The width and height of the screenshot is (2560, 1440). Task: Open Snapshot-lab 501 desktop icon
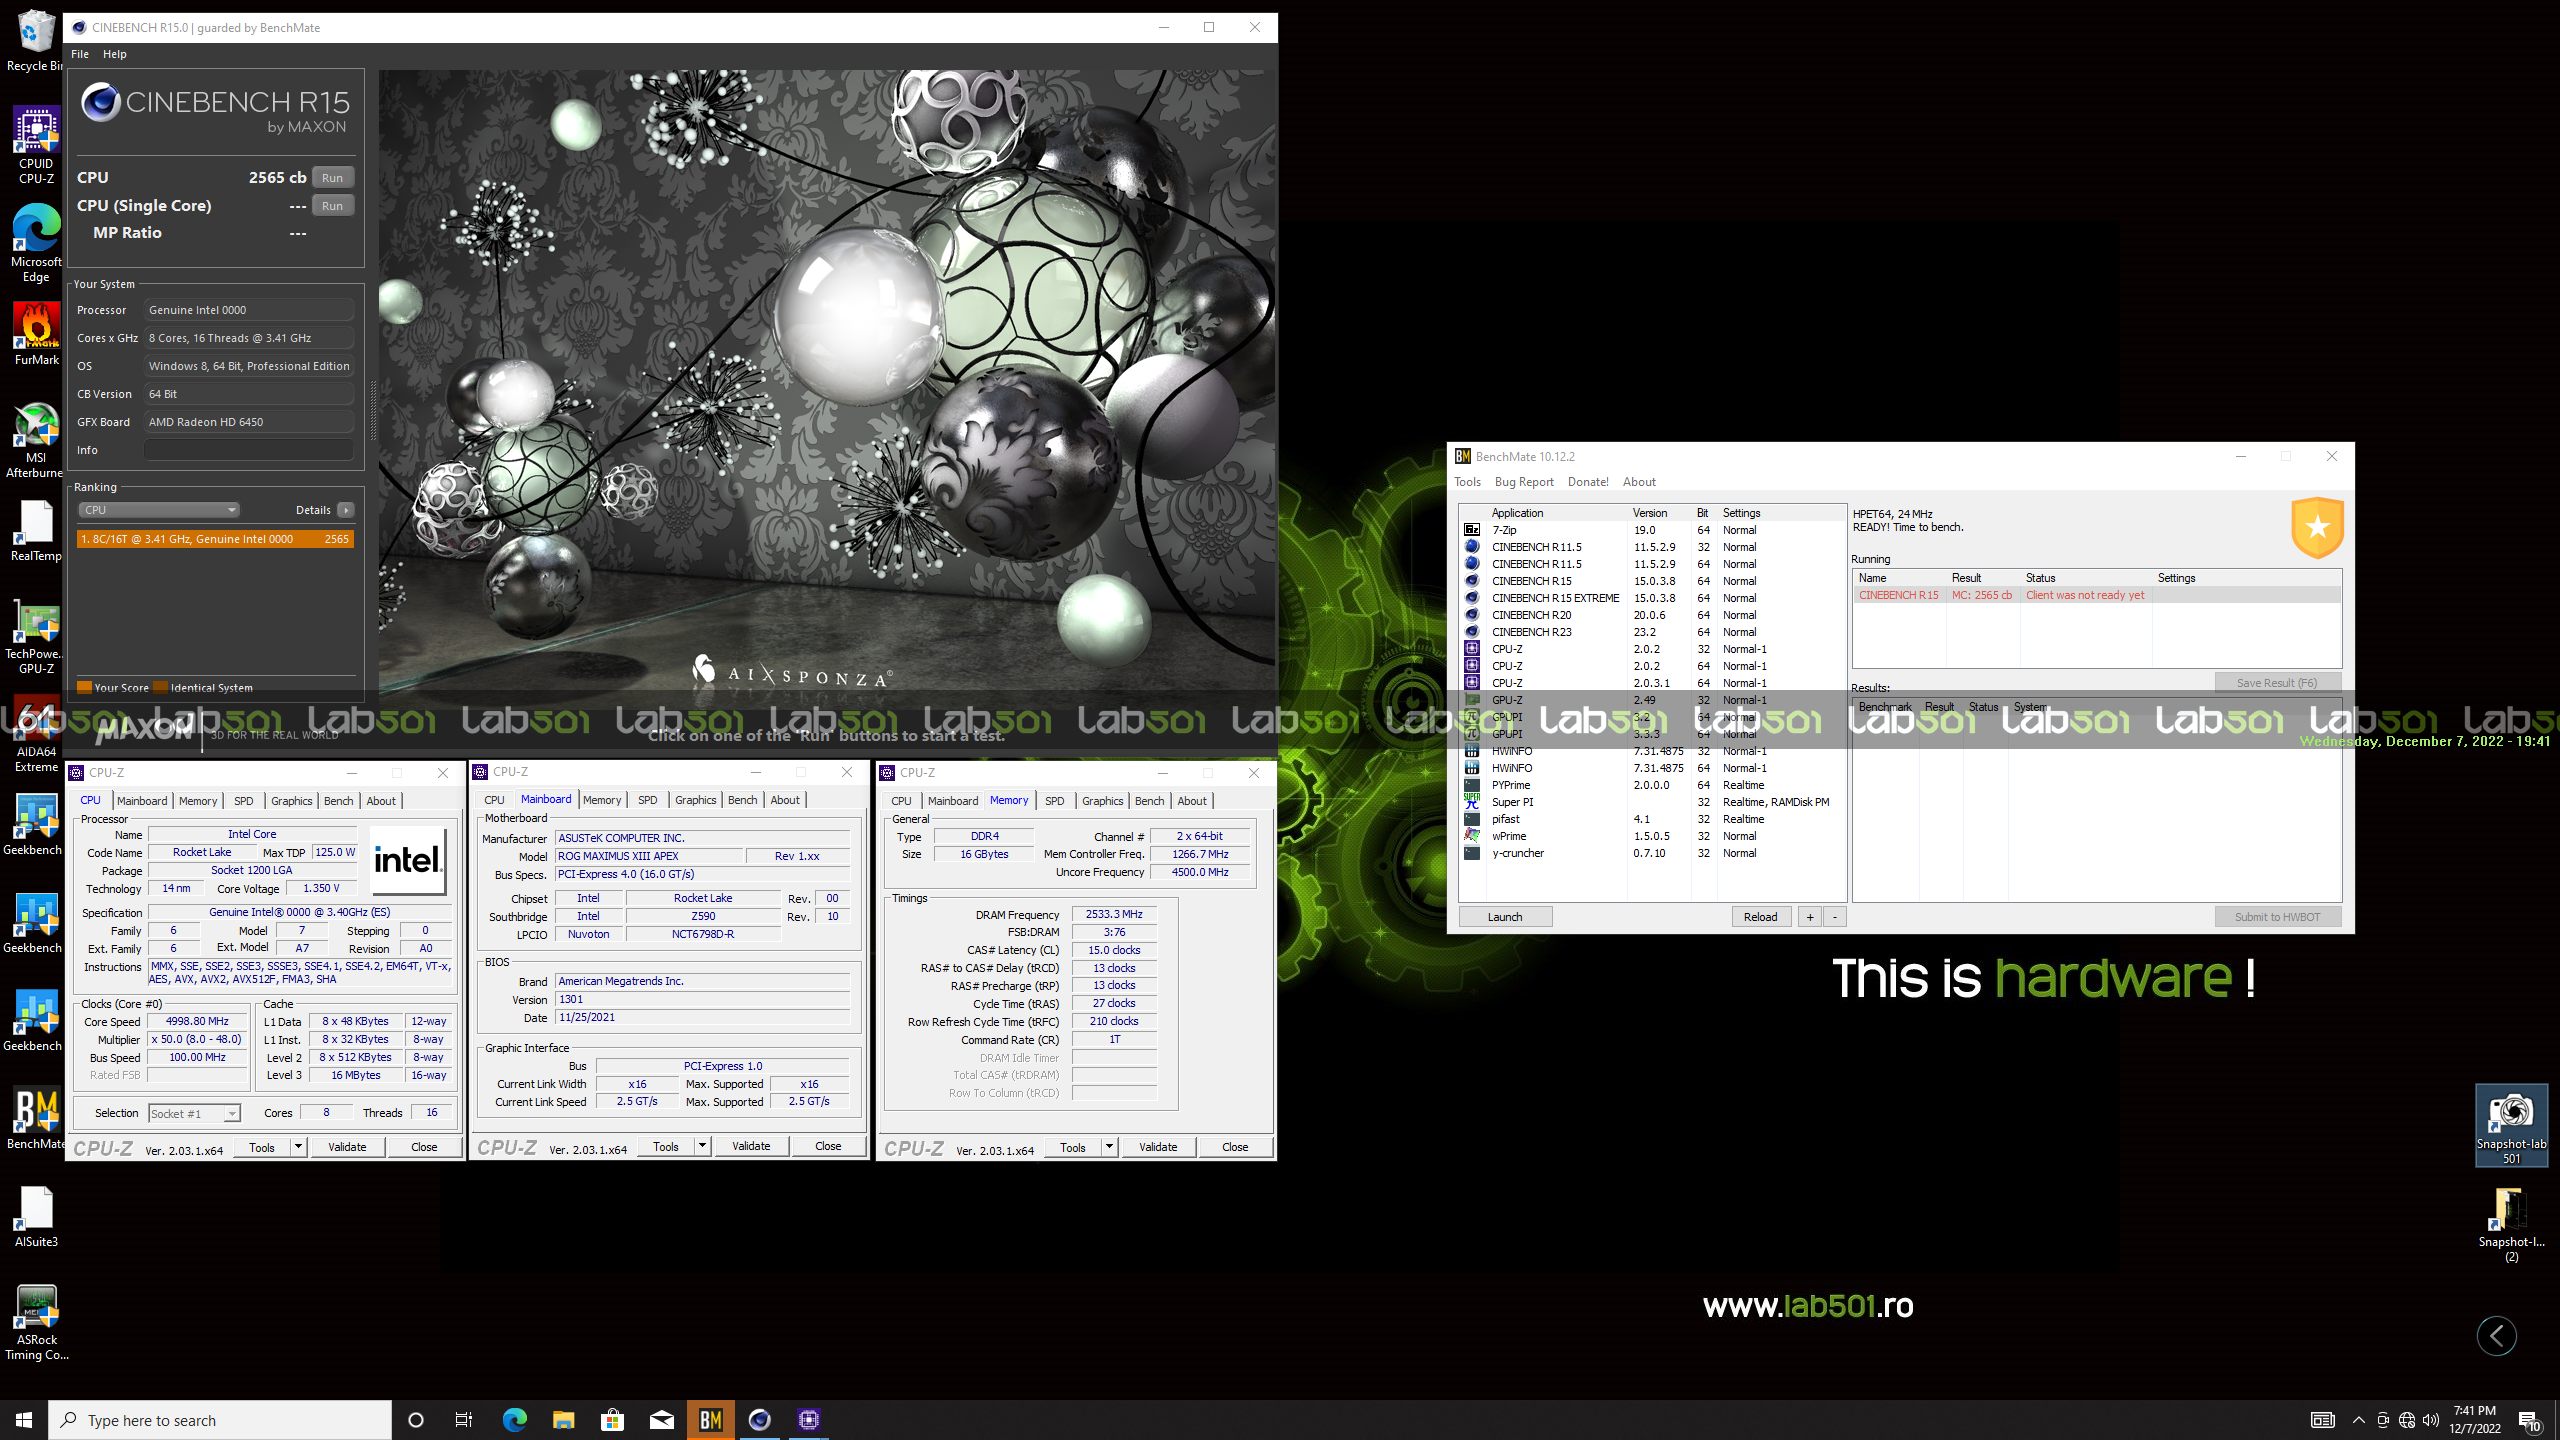(x=2511, y=1126)
